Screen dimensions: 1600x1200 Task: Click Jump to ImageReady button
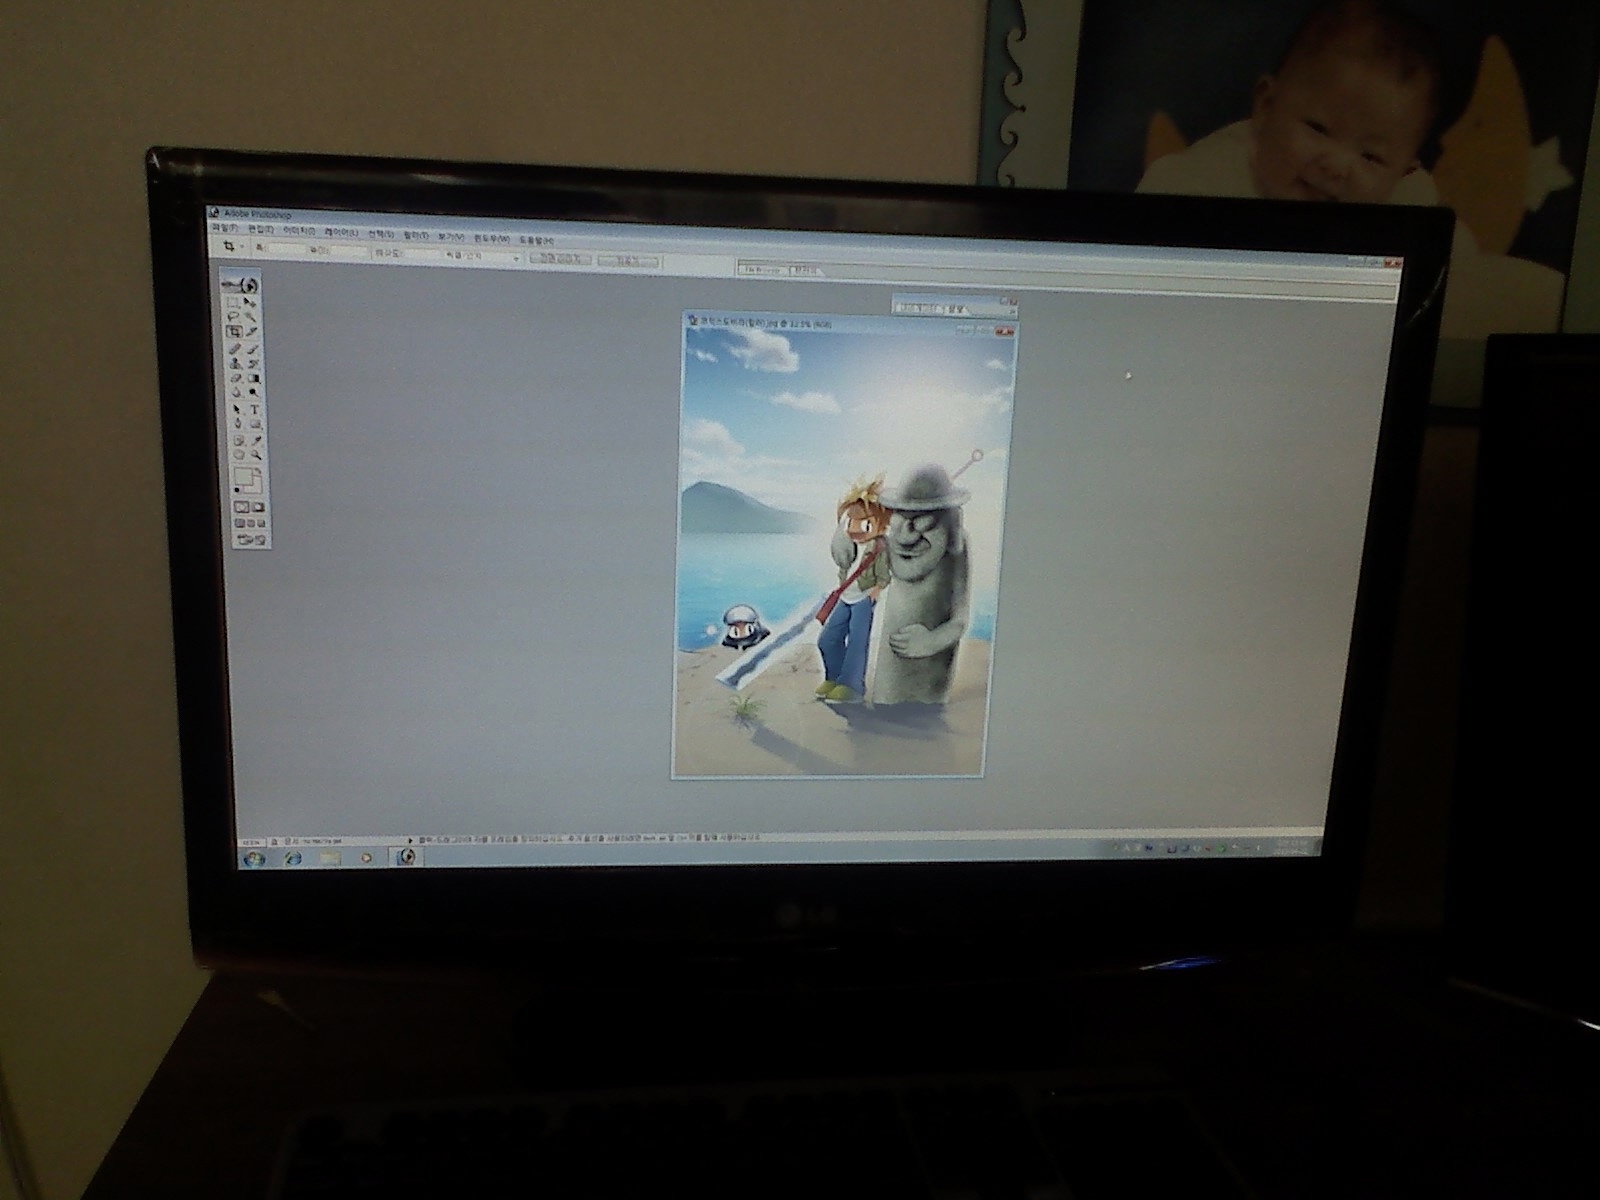pos(250,539)
